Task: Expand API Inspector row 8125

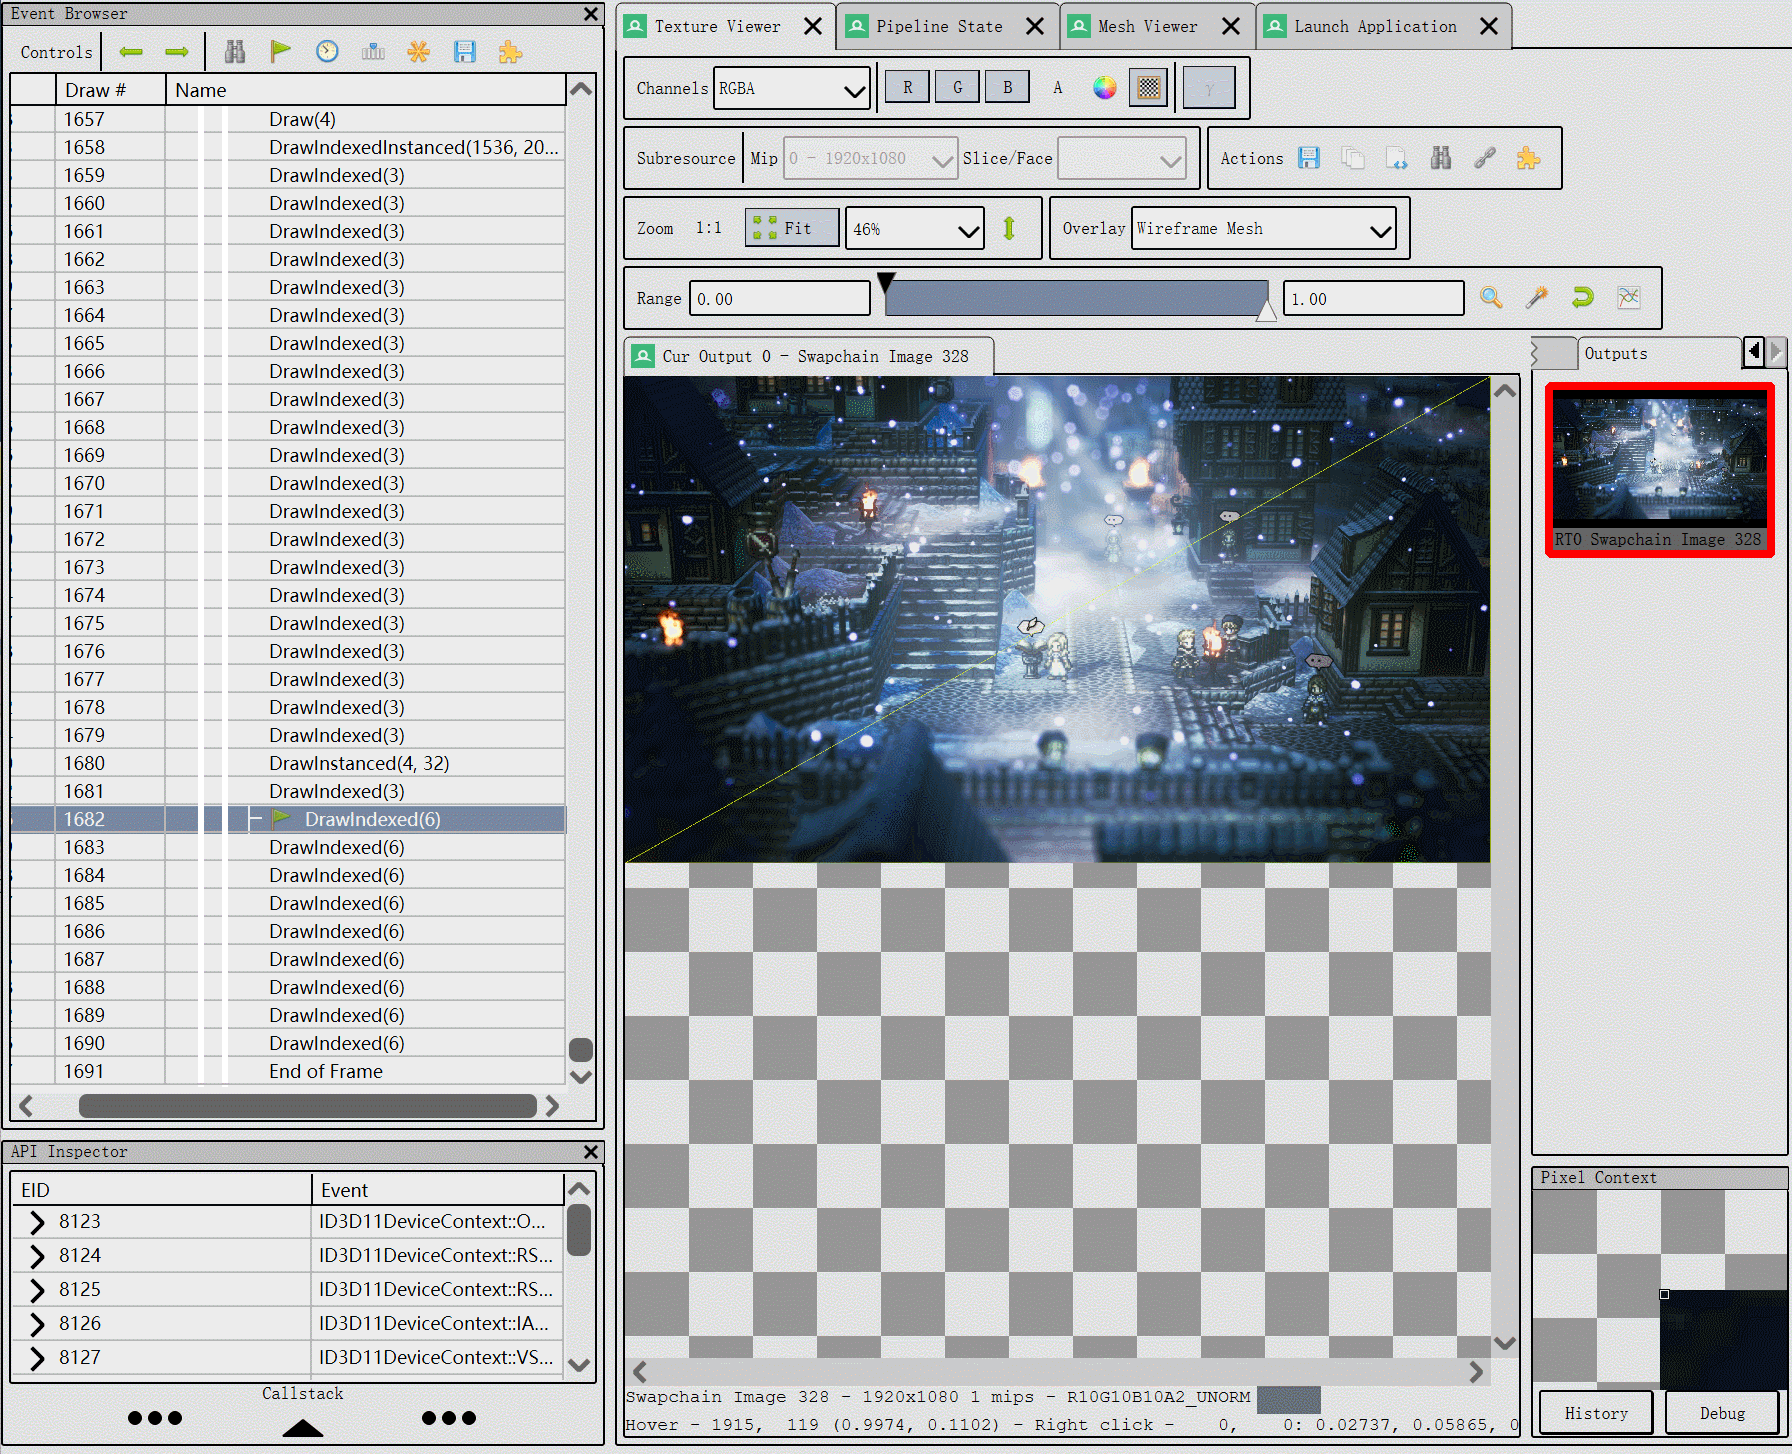Action: coord(37,1290)
